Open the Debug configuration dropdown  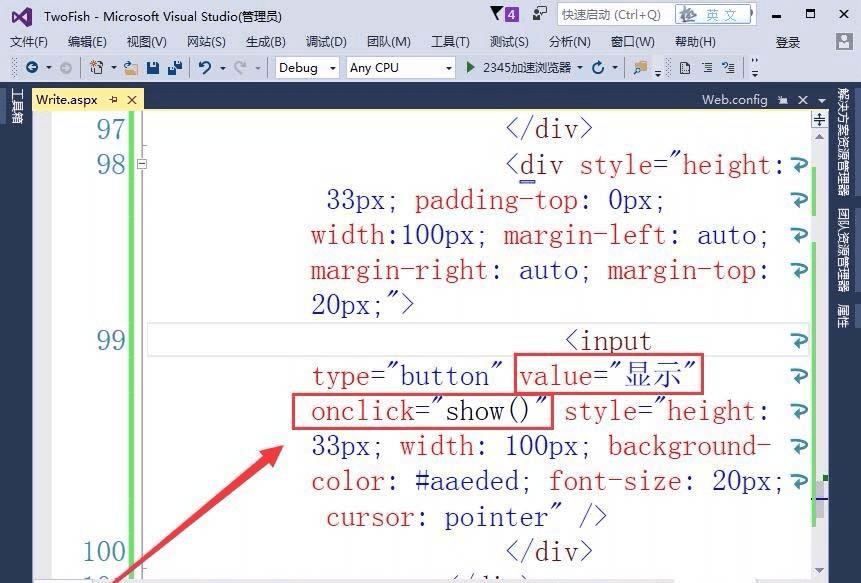tap(307, 68)
